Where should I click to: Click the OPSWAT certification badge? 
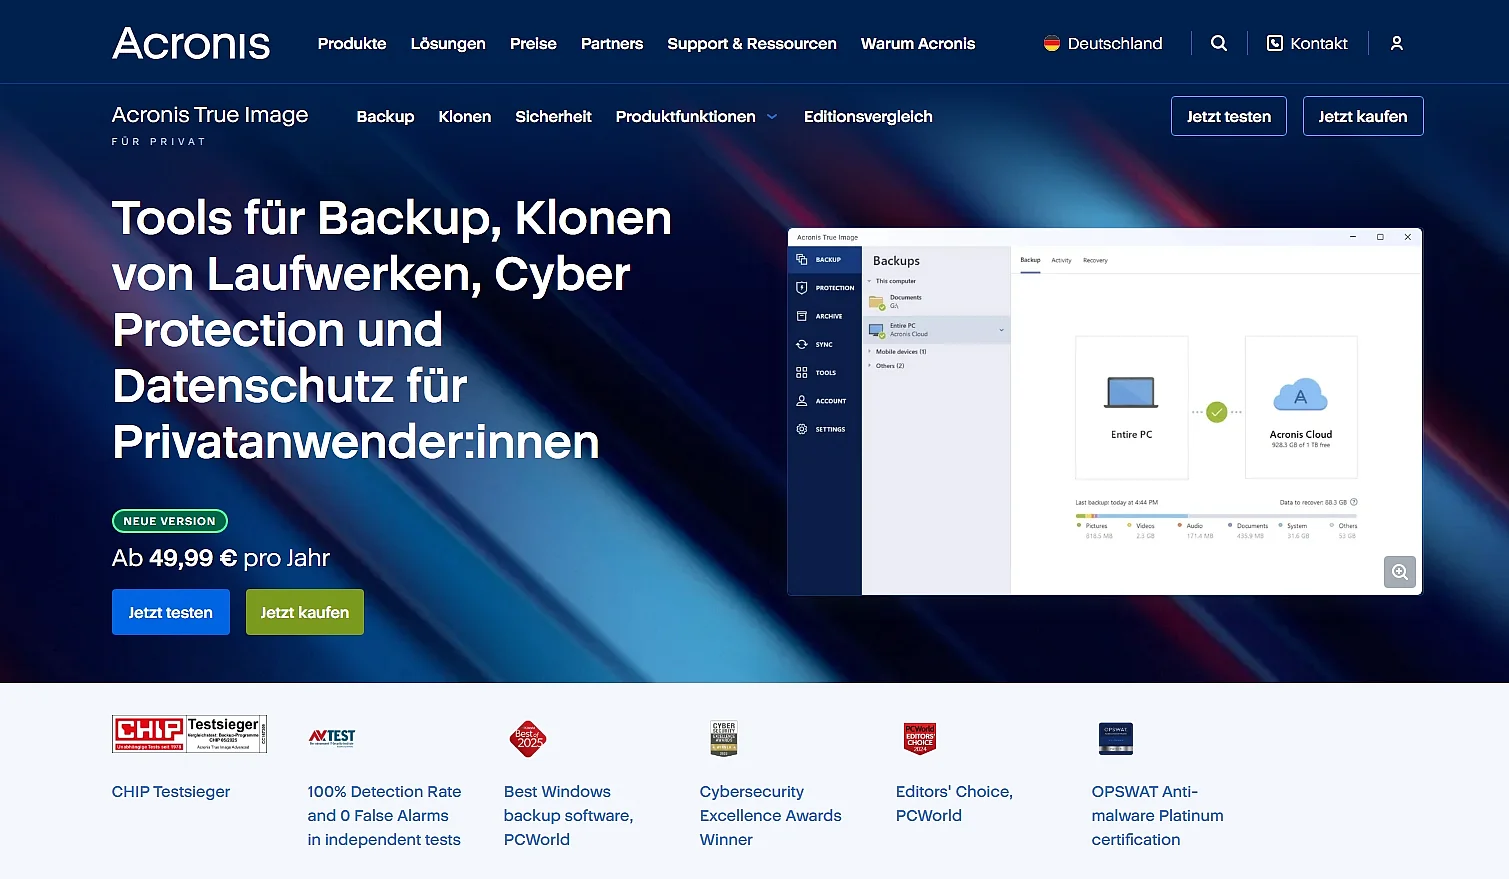[x=1116, y=738]
